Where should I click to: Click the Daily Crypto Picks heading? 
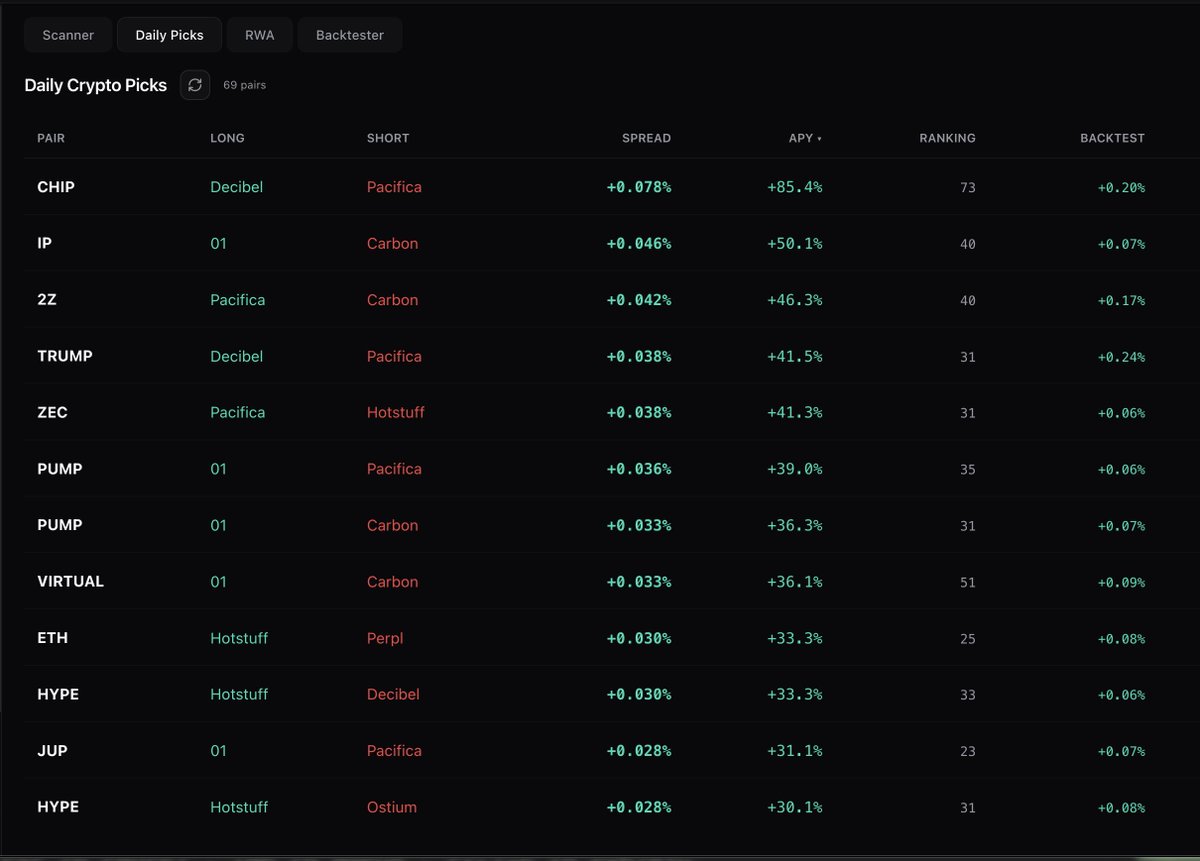coord(96,85)
